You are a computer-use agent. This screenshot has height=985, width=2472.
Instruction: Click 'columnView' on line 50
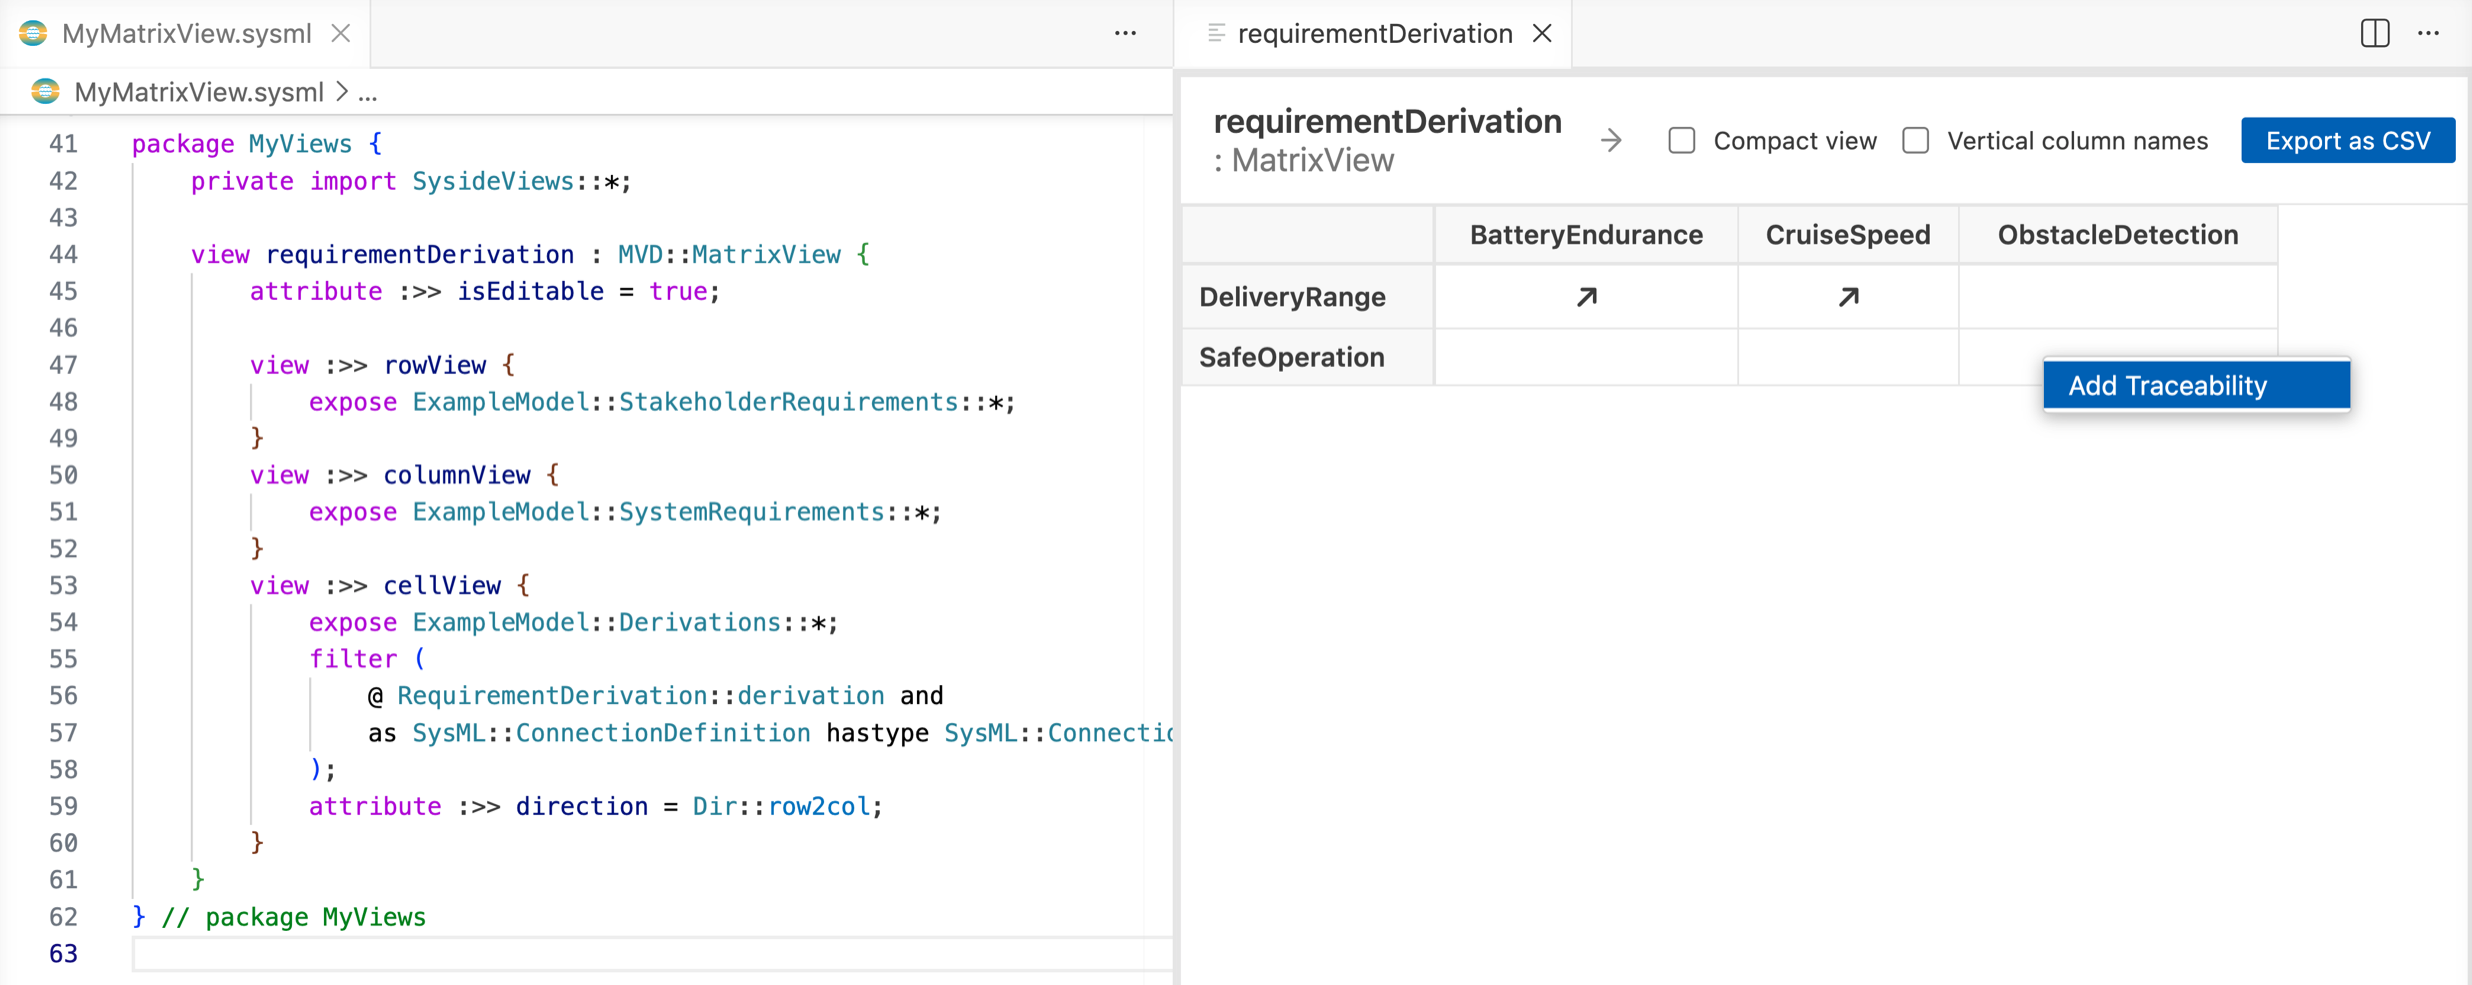pos(457,475)
